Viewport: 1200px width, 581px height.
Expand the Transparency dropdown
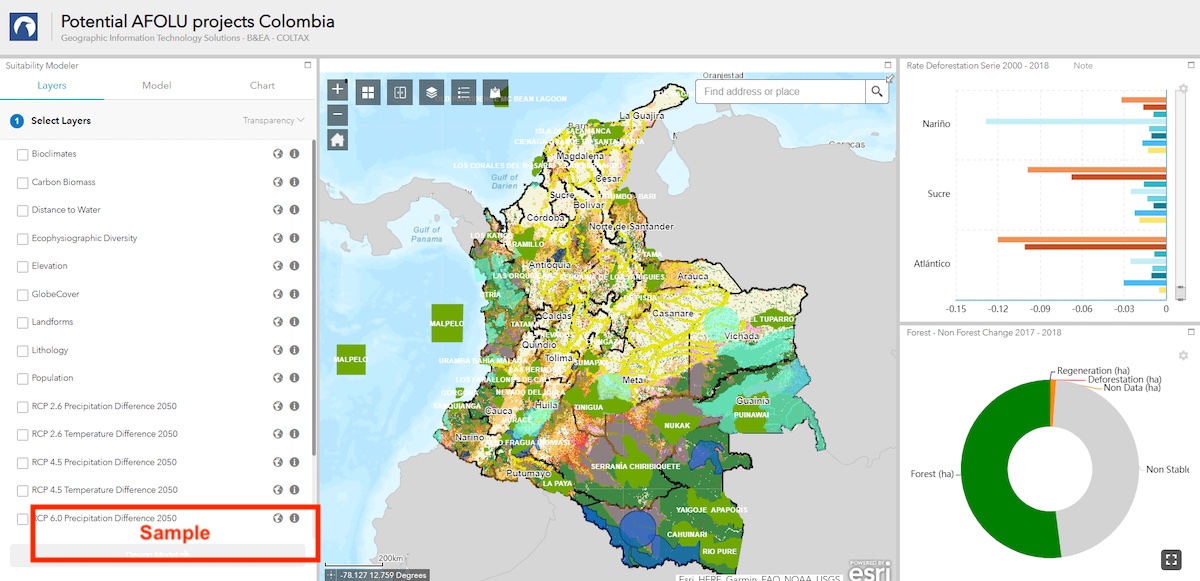273,120
